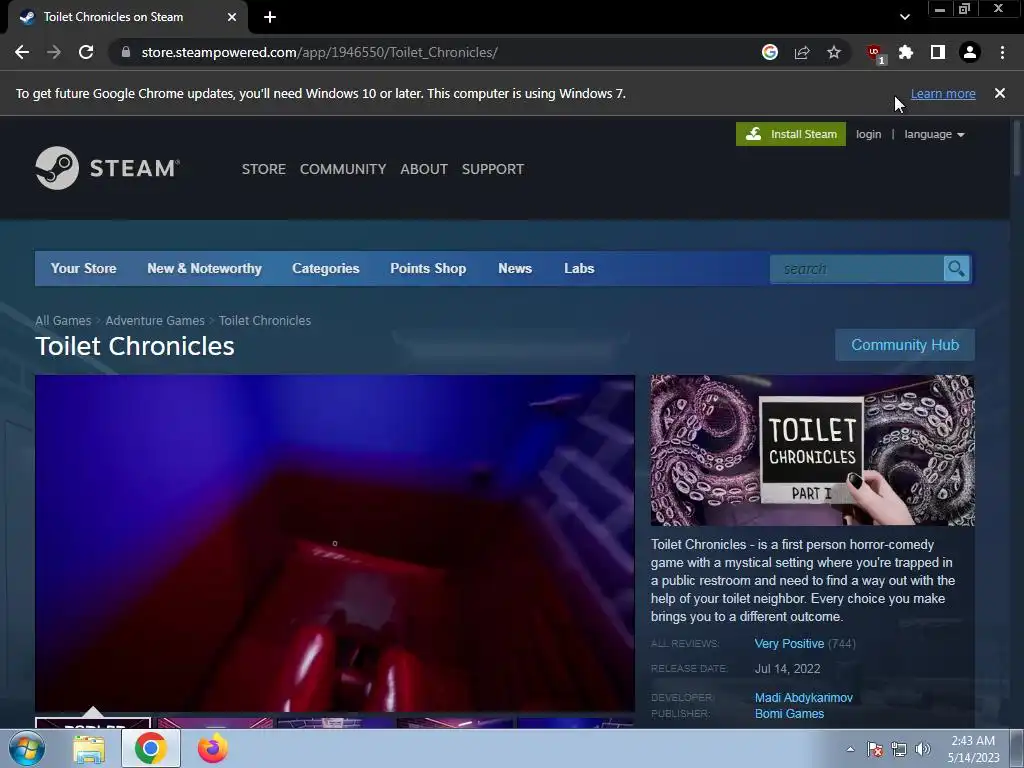Click into the store search field
Image resolution: width=1024 pixels, height=768 pixels.
[x=857, y=268]
